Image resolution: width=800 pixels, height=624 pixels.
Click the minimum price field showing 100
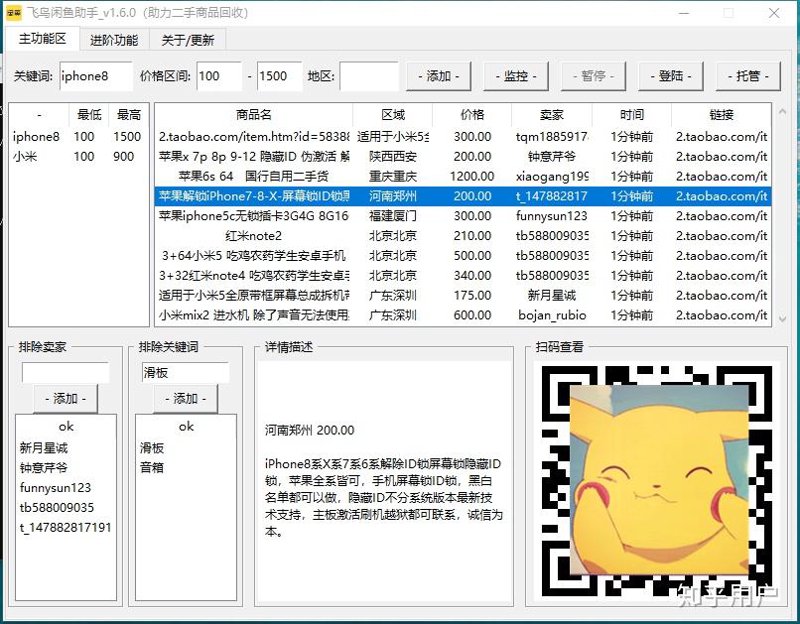219,77
